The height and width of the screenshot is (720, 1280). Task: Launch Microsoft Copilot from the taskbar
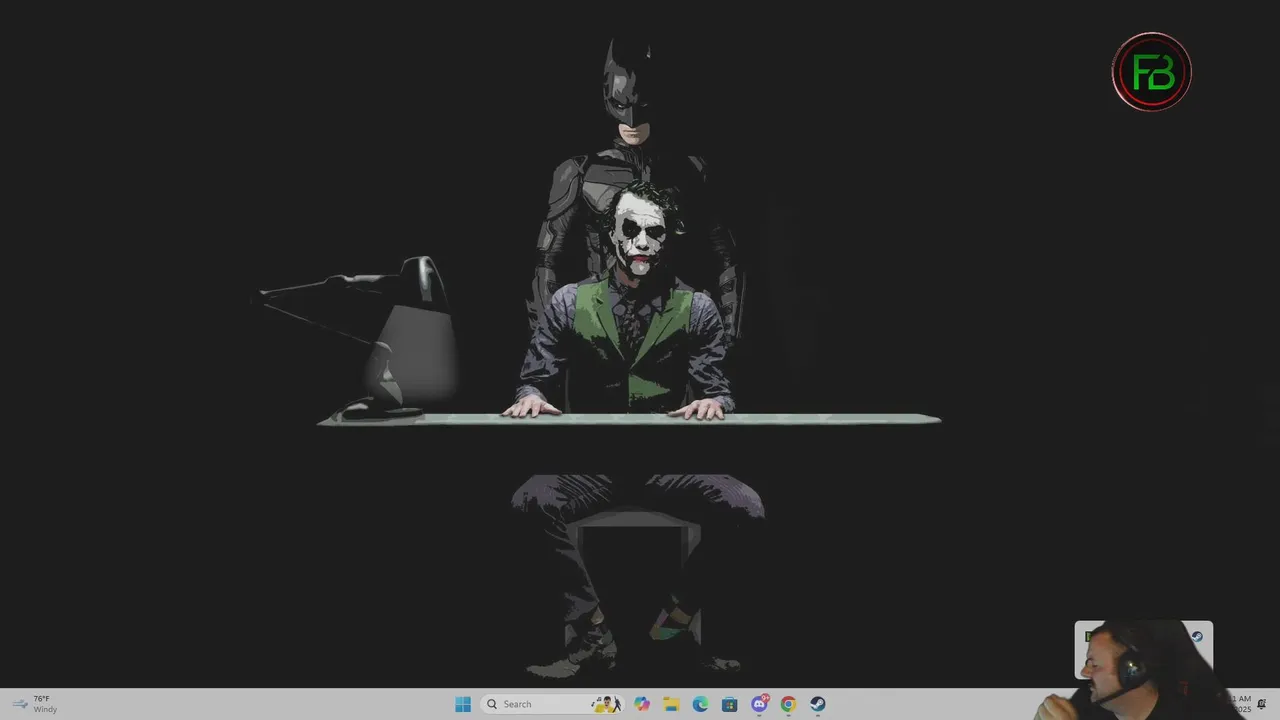tap(642, 704)
